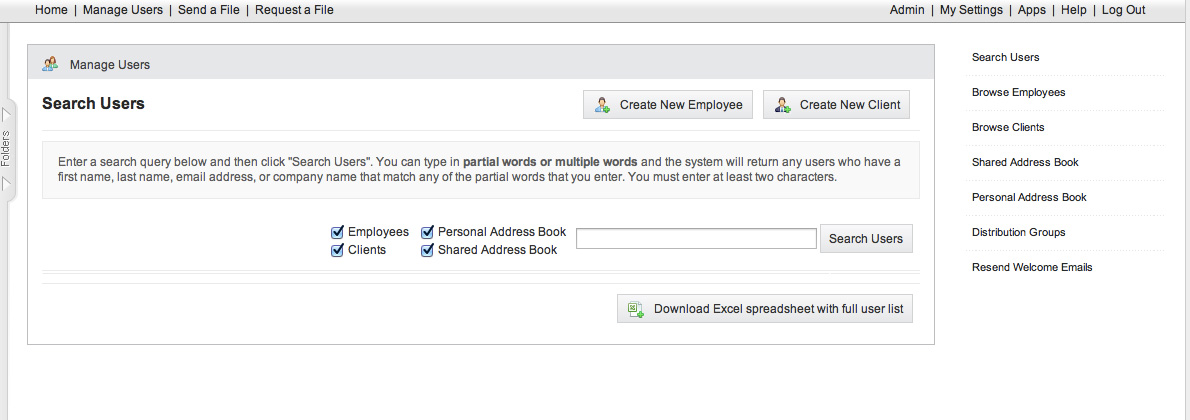
Task: Uncheck the Employees checkbox
Action: tap(338, 232)
